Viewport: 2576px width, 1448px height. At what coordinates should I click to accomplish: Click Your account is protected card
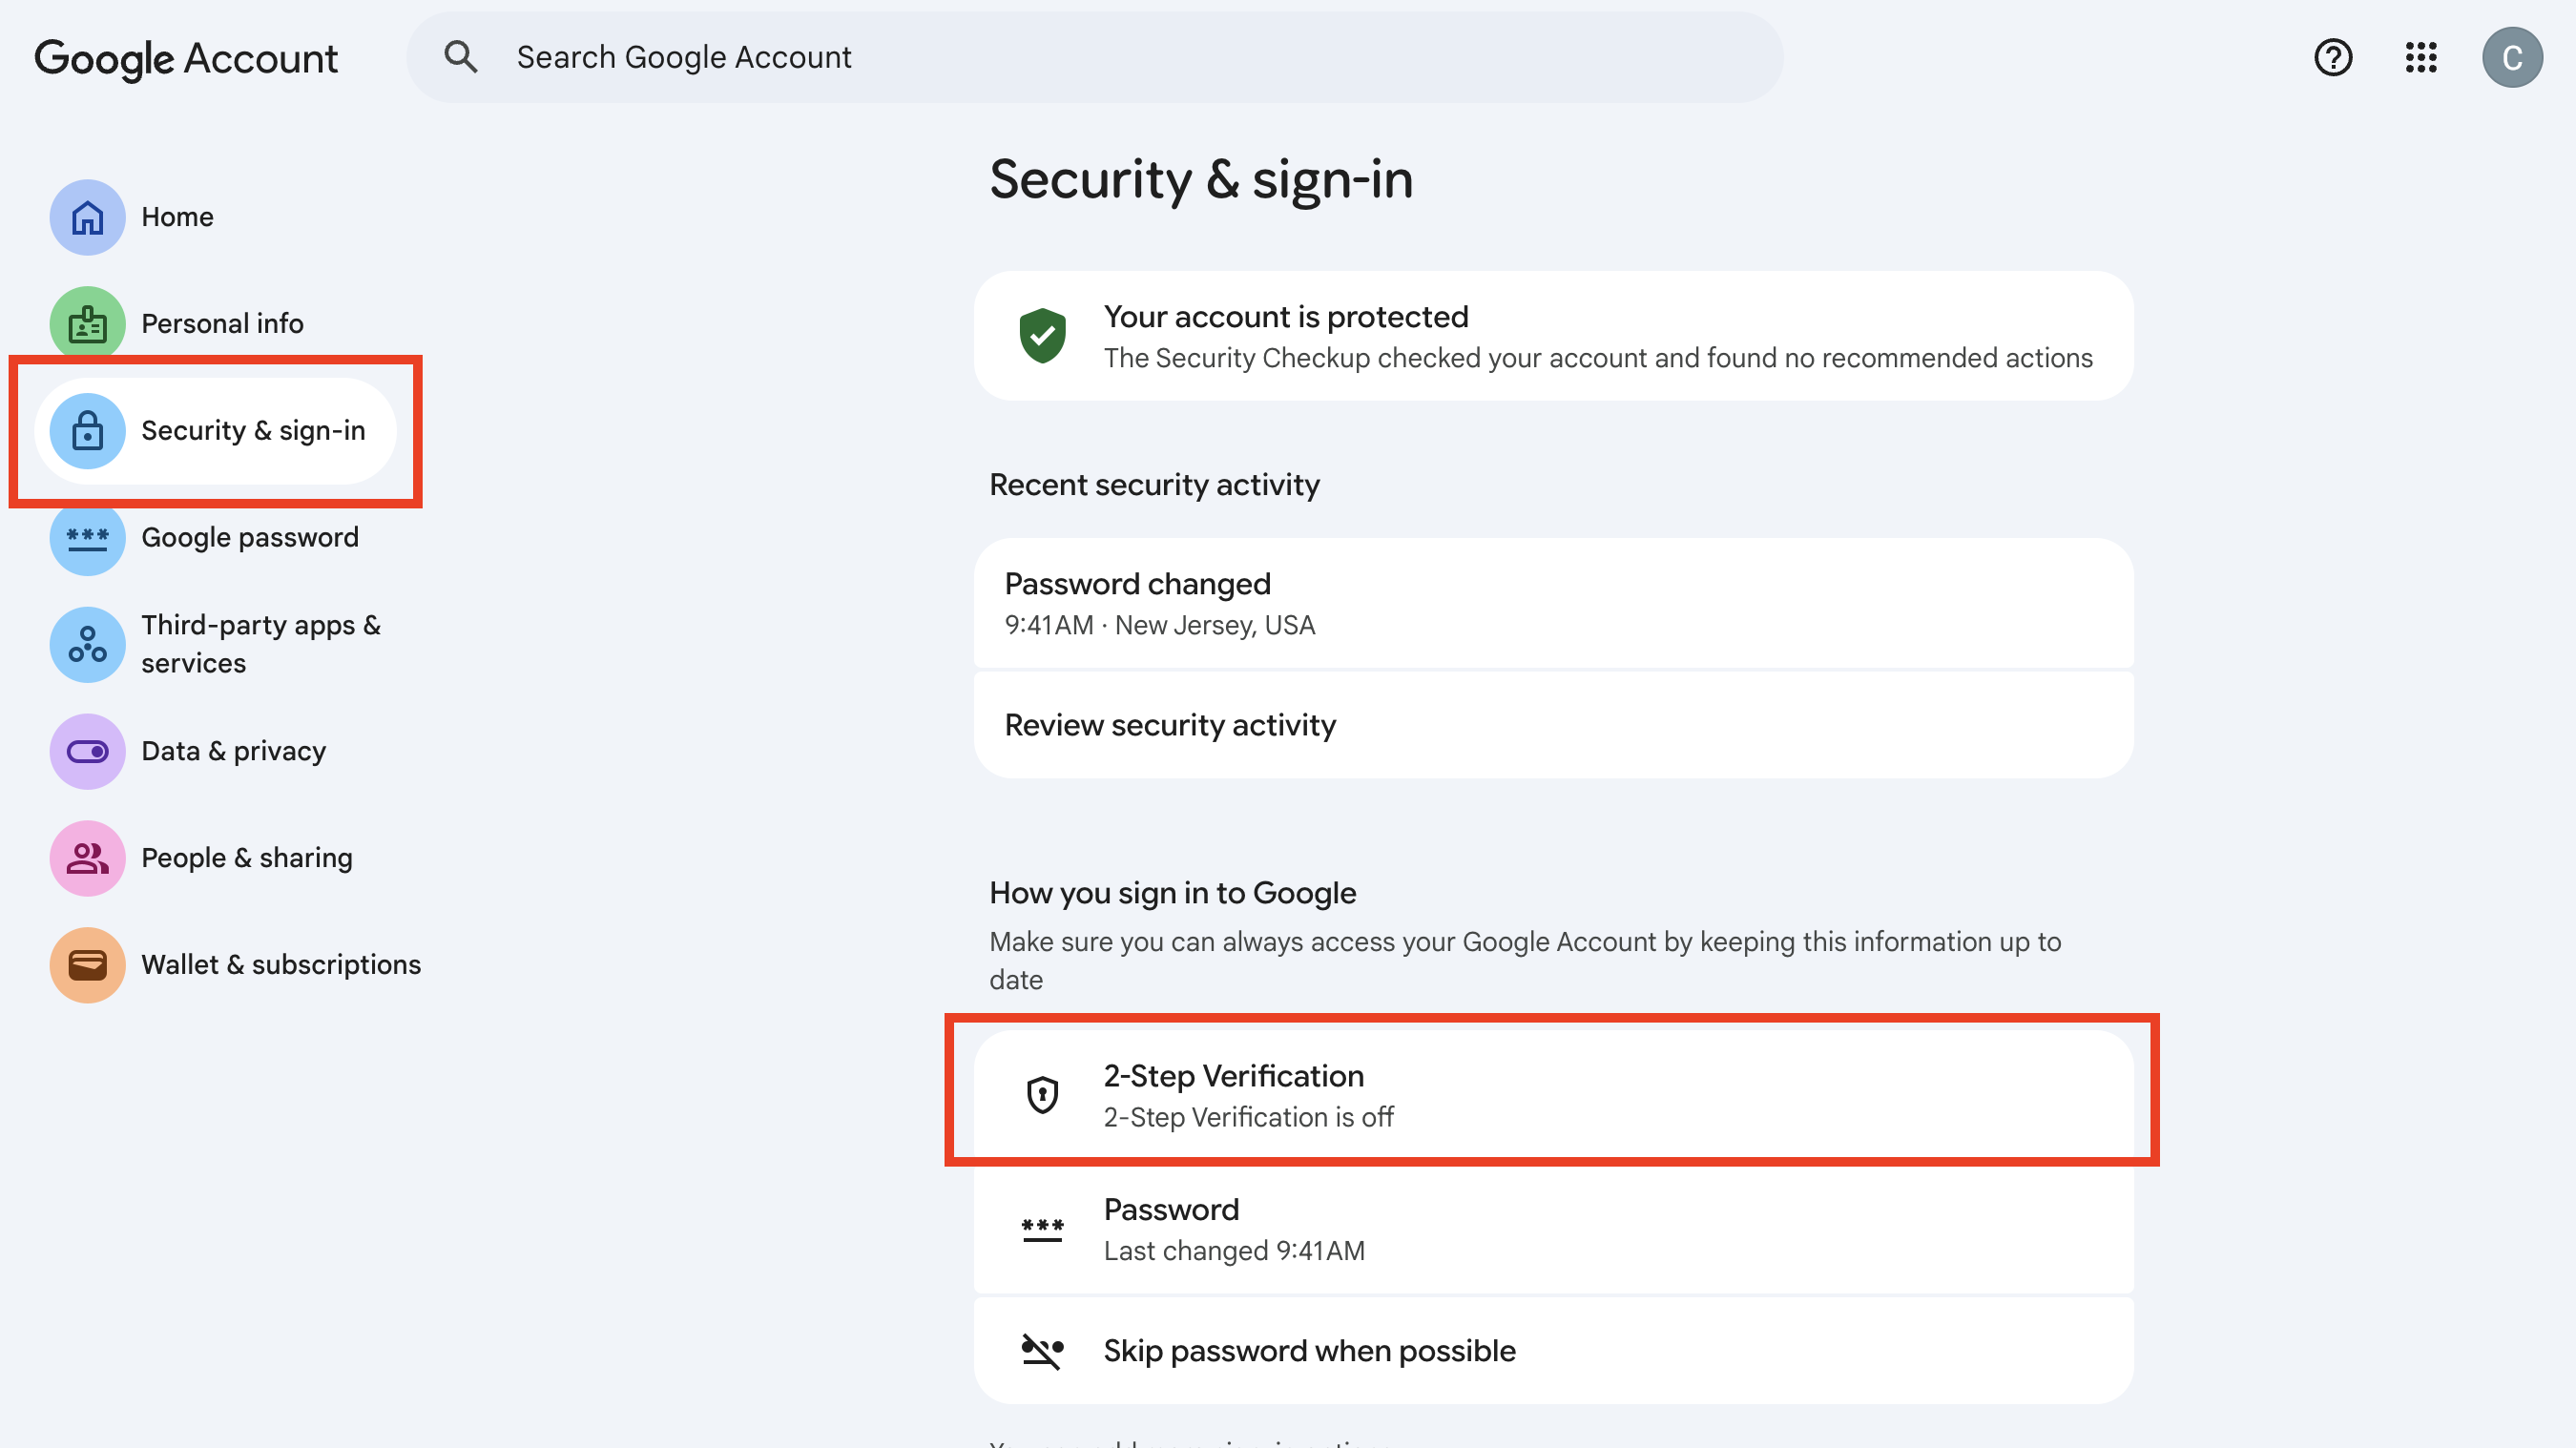(x=1552, y=336)
